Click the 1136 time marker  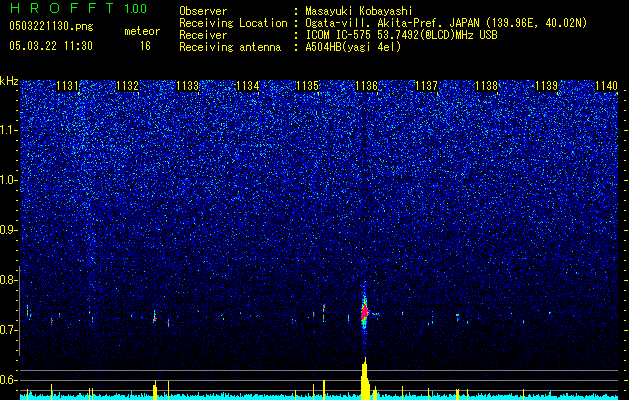[x=367, y=86]
